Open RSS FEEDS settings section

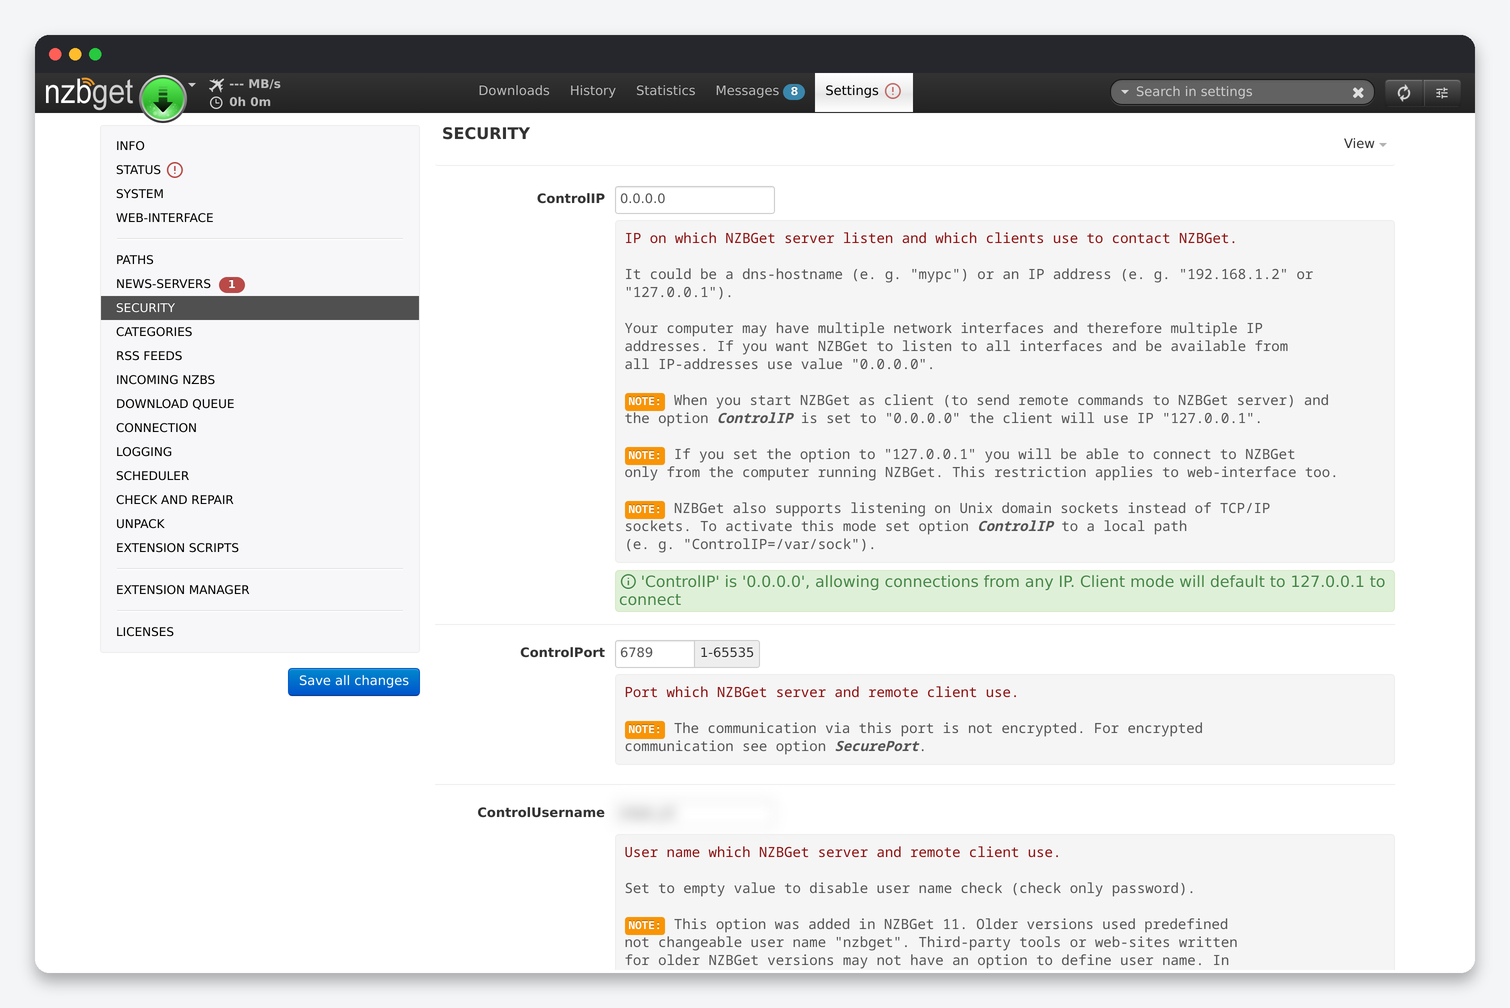click(260, 356)
